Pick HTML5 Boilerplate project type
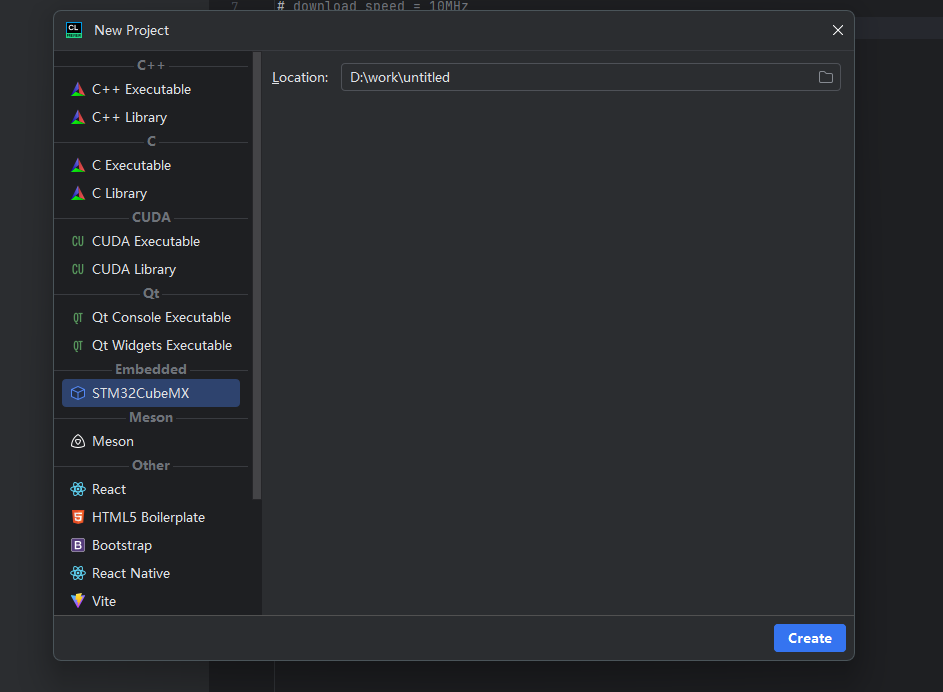Image resolution: width=943 pixels, height=692 pixels. (151, 517)
